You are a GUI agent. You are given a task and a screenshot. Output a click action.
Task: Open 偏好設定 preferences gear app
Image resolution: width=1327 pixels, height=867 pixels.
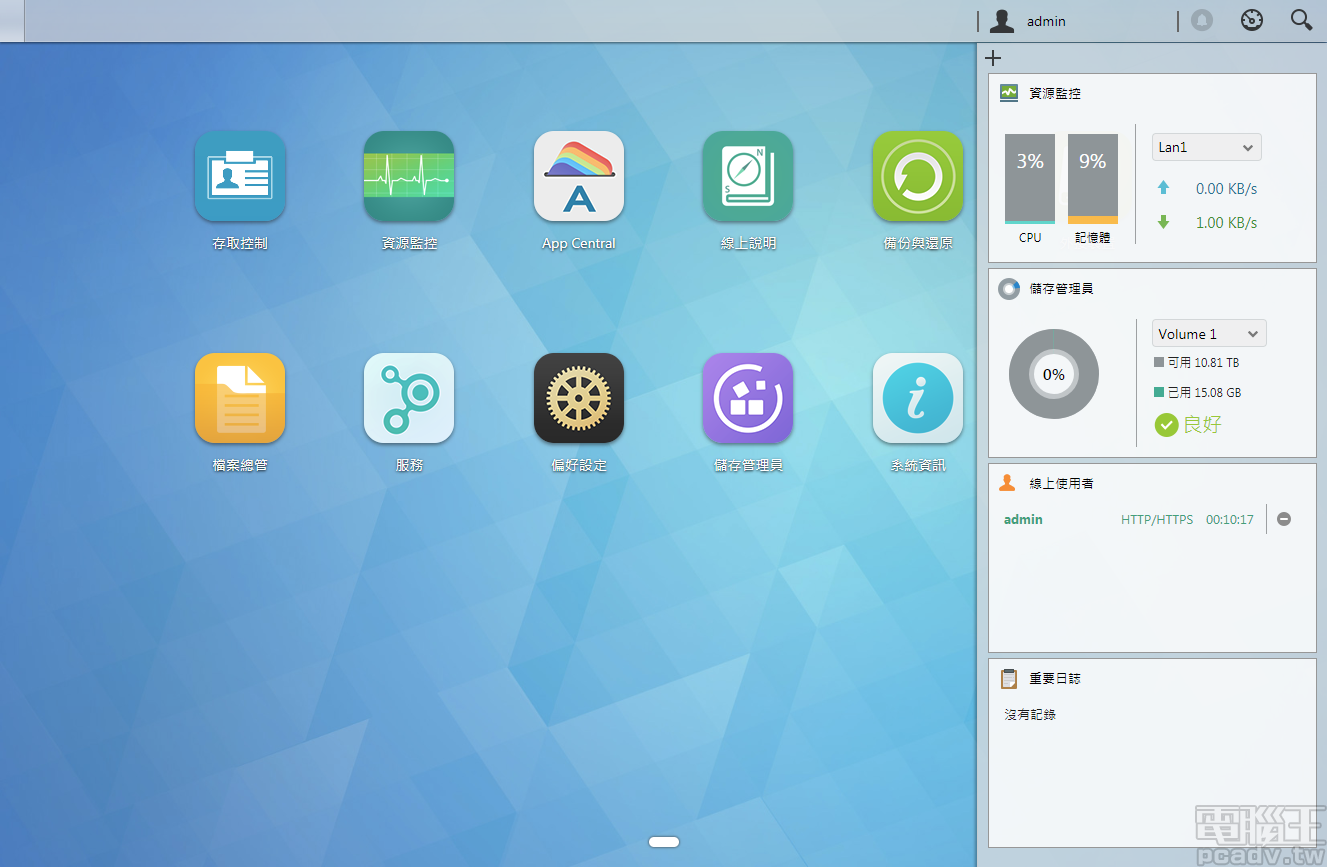pos(579,398)
